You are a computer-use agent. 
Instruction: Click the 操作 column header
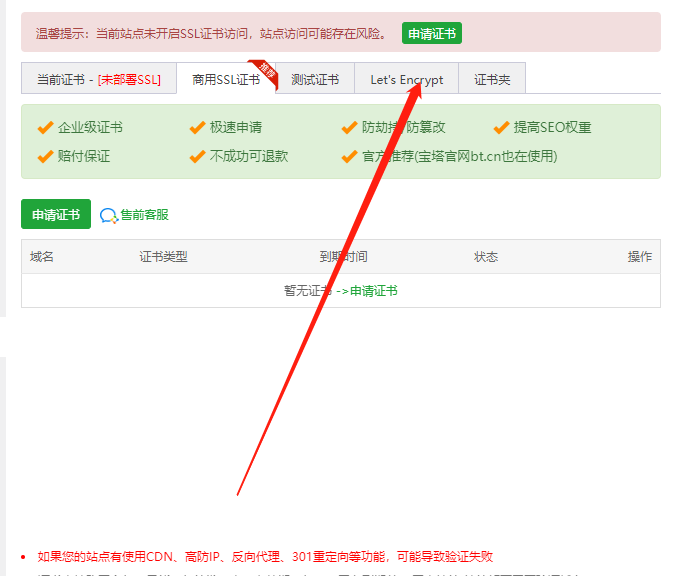(639, 257)
